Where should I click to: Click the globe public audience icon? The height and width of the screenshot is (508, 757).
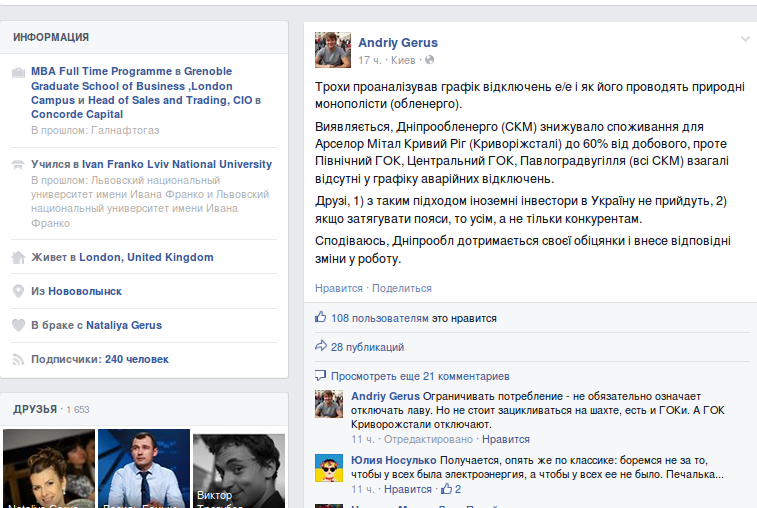[429, 60]
